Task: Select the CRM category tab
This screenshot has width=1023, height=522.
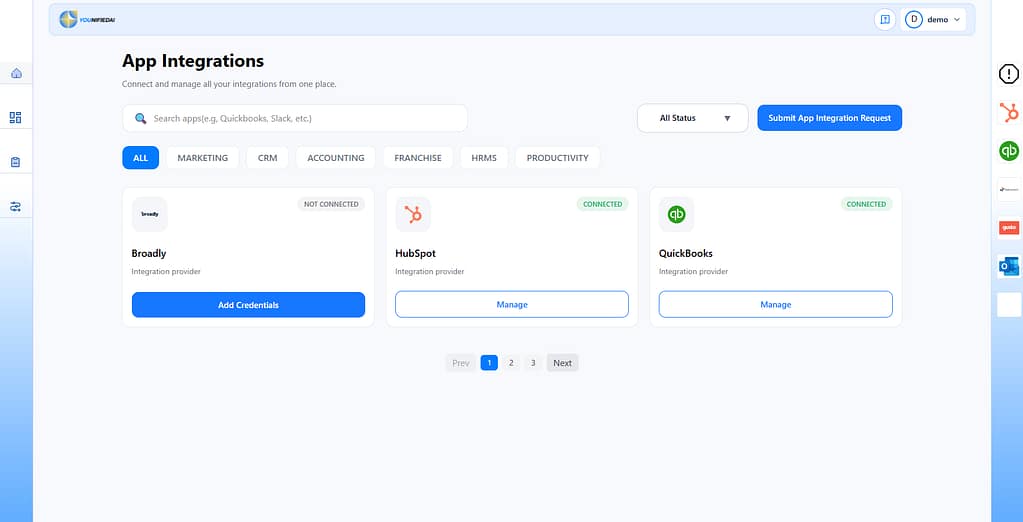Action: (267, 158)
